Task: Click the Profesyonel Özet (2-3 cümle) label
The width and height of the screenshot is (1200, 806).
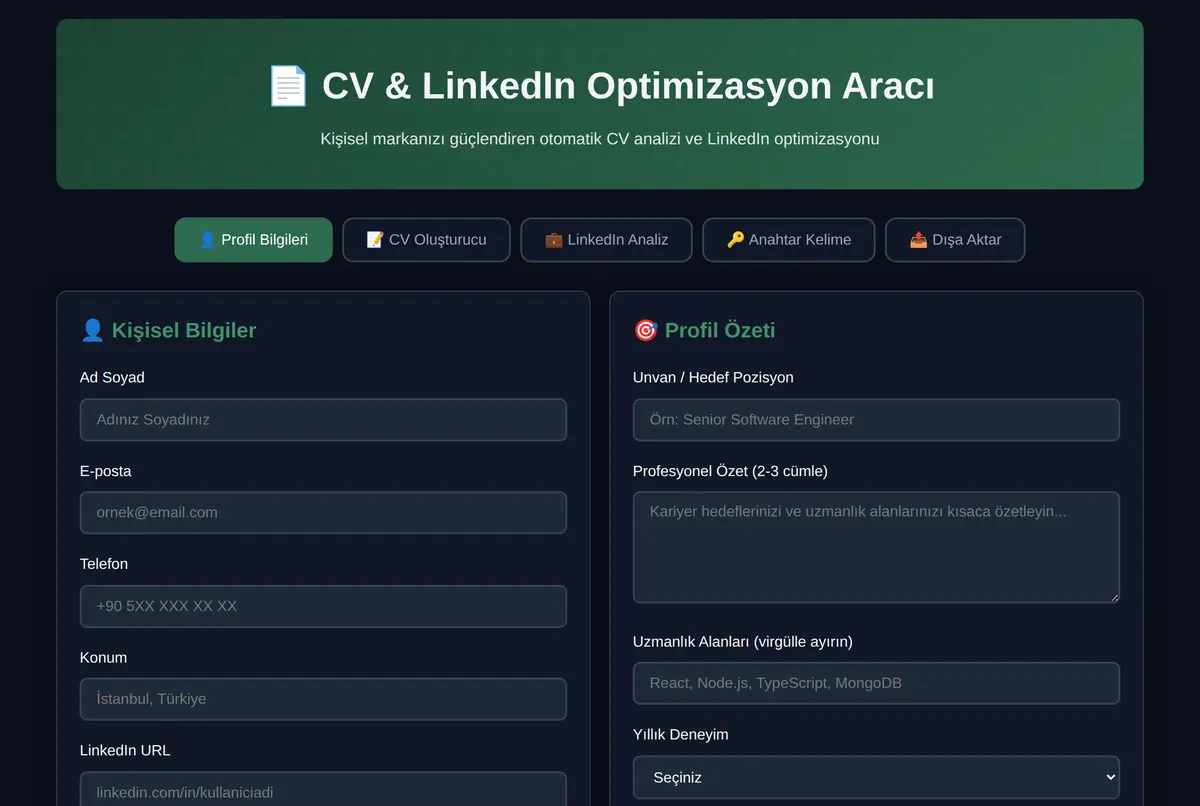Action: pos(730,471)
